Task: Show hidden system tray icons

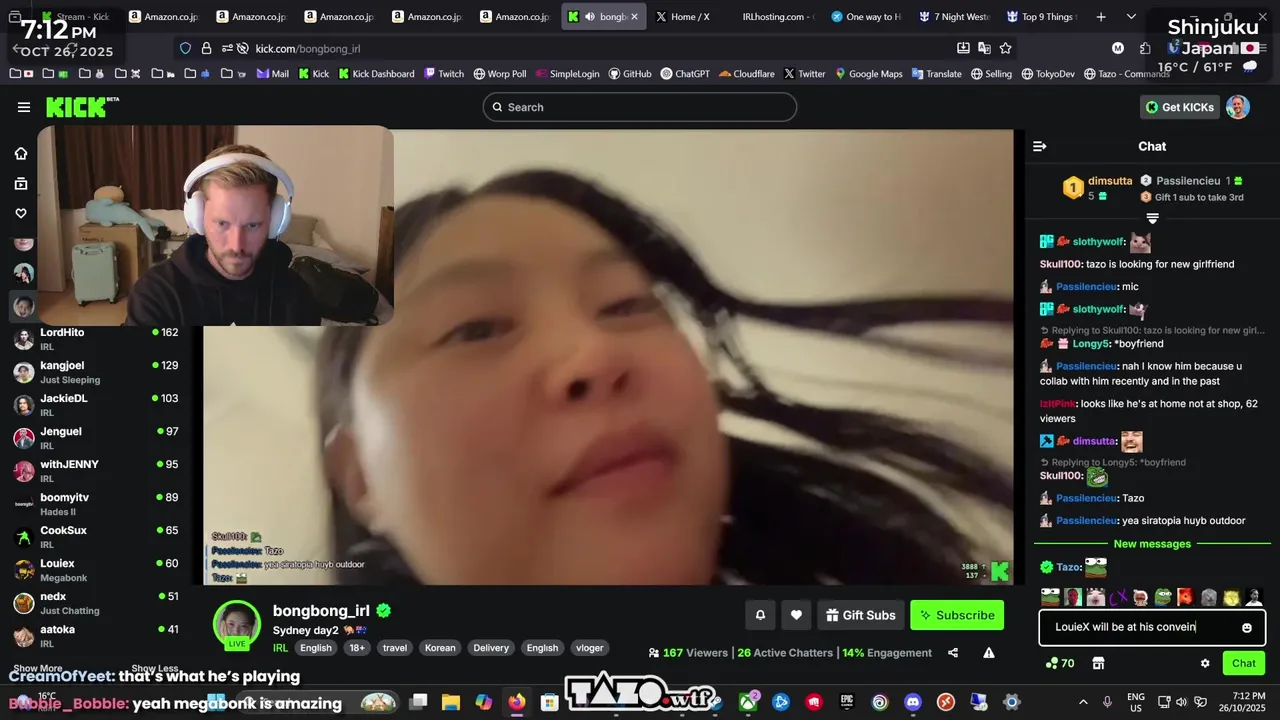Action: pyautogui.click(x=1084, y=702)
